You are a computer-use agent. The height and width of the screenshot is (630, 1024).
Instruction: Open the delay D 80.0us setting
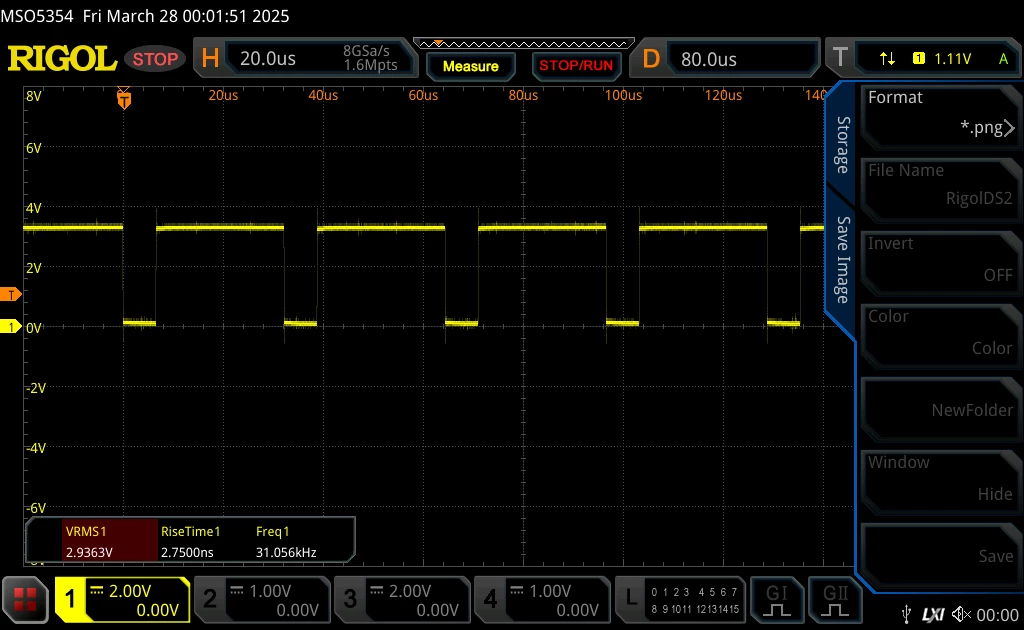pos(741,59)
